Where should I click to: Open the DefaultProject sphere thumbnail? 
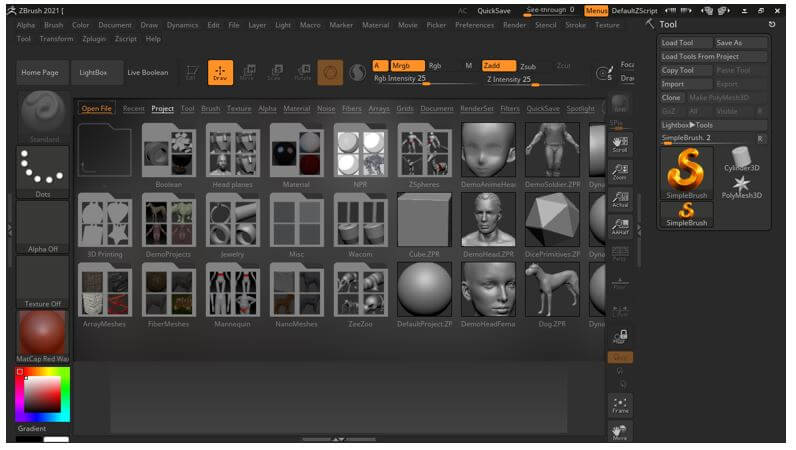click(x=424, y=295)
